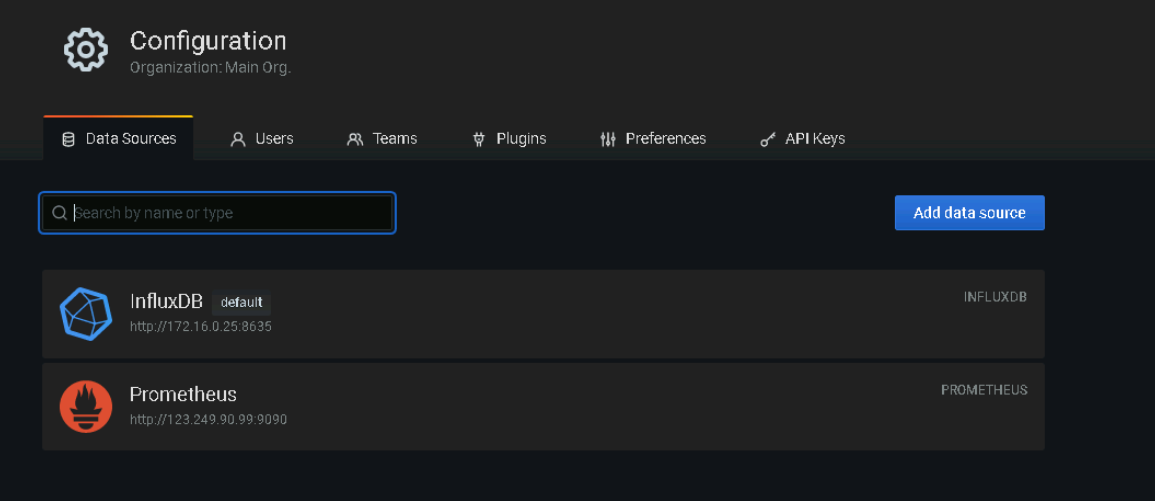Switch to the Users tab

[262, 139]
